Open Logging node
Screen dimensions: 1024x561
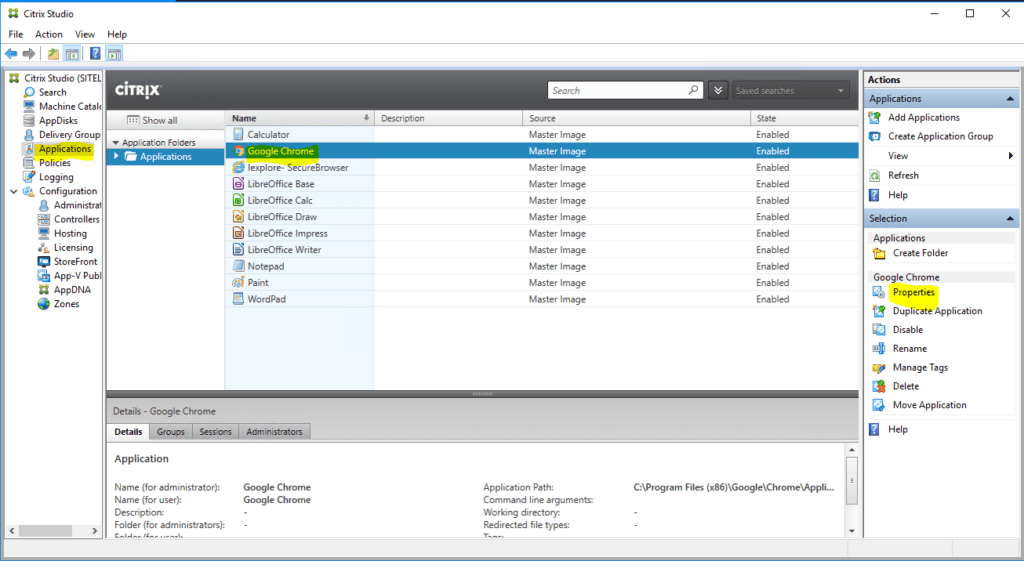(x=56, y=177)
